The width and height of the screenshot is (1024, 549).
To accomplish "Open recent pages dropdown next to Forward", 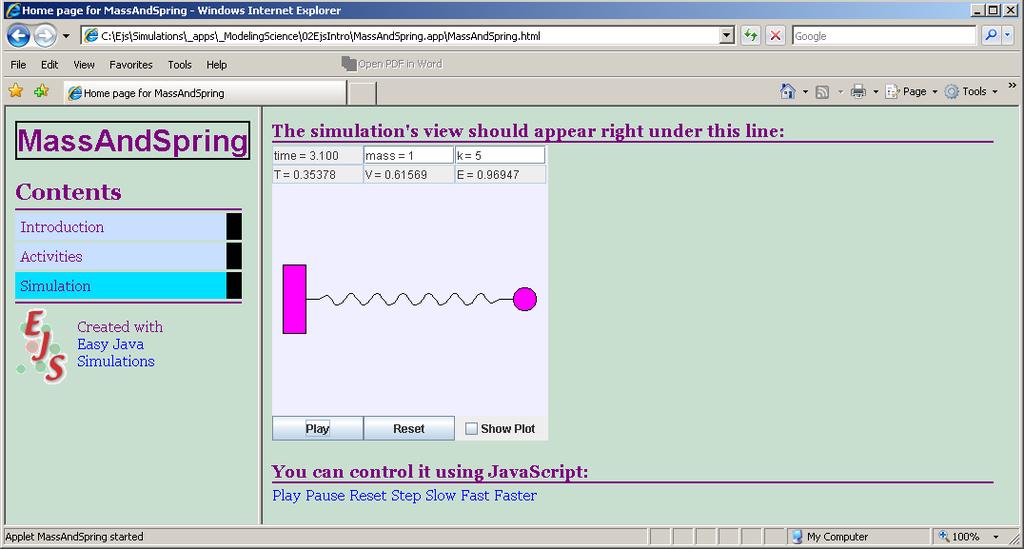I will pyautogui.click(x=66, y=36).
